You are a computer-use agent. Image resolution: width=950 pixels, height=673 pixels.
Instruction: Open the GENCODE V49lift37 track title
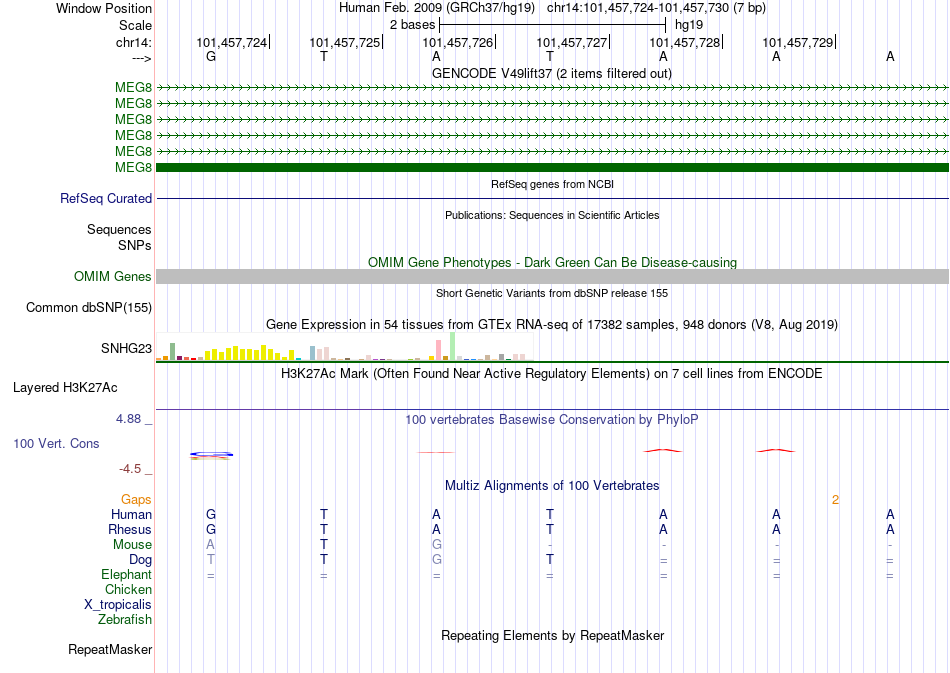pyautogui.click(x=551, y=73)
